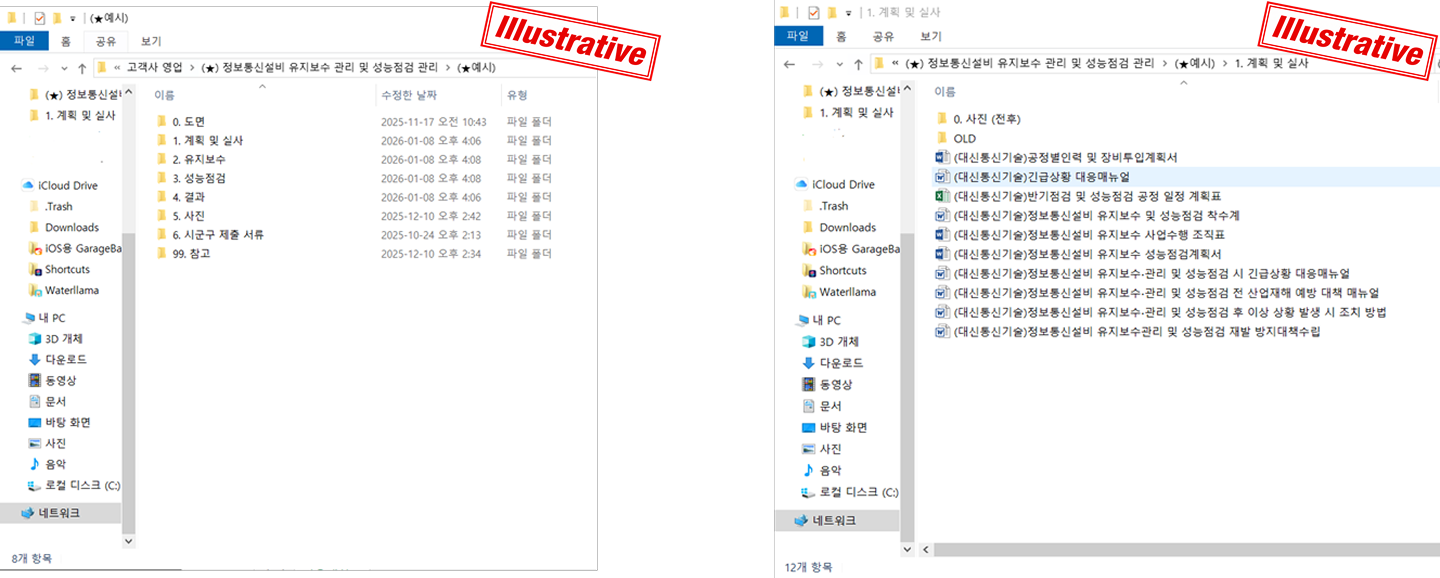Go back in the left Explorer window
The image size is (1440, 578).
click(x=16, y=68)
